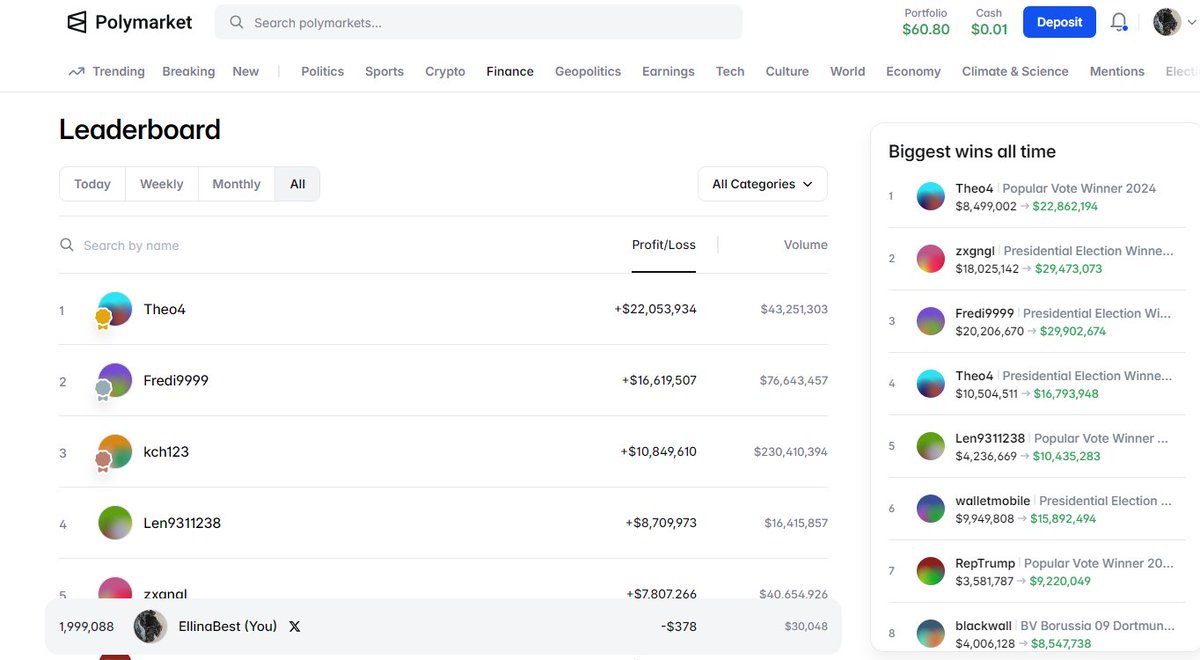Open the notifications bell icon
Viewport: 1200px width, 660px height.
click(1119, 22)
